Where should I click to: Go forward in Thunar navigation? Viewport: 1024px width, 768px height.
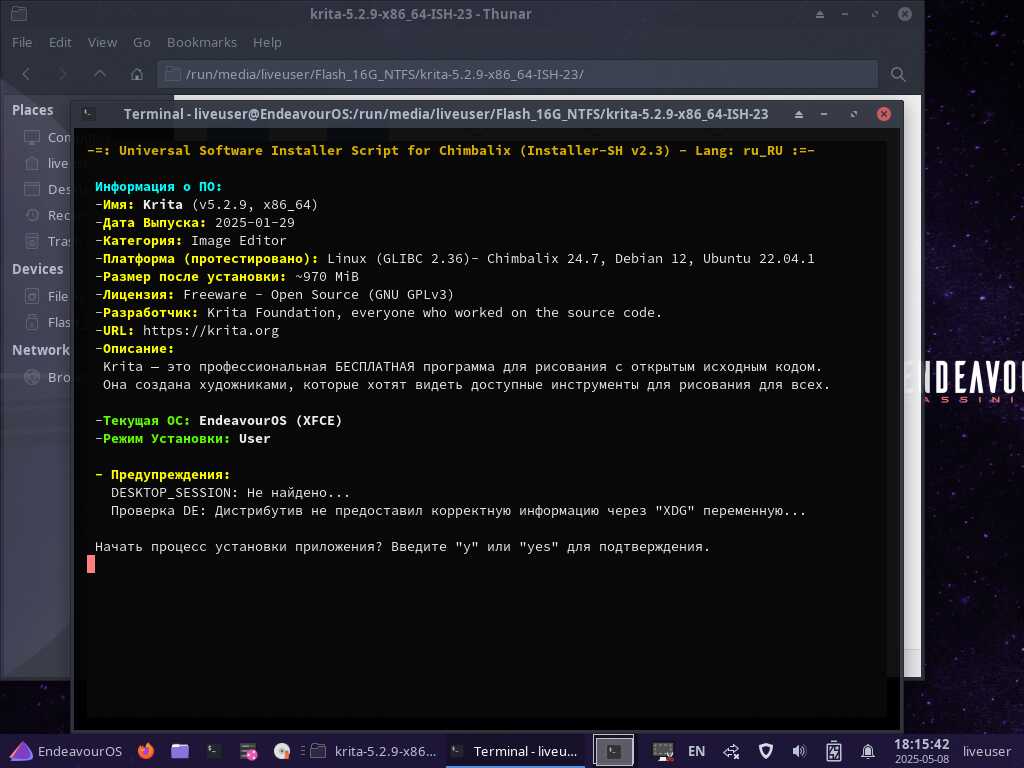tap(63, 74)
